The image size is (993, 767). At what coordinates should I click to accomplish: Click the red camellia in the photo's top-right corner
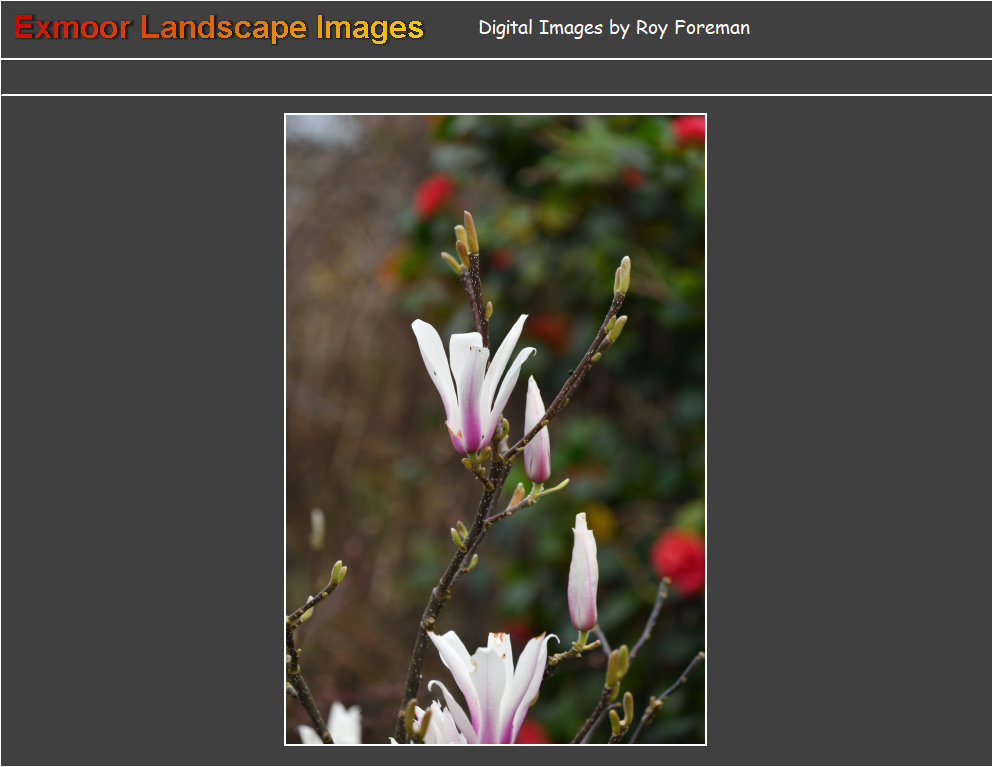(688, 129)
